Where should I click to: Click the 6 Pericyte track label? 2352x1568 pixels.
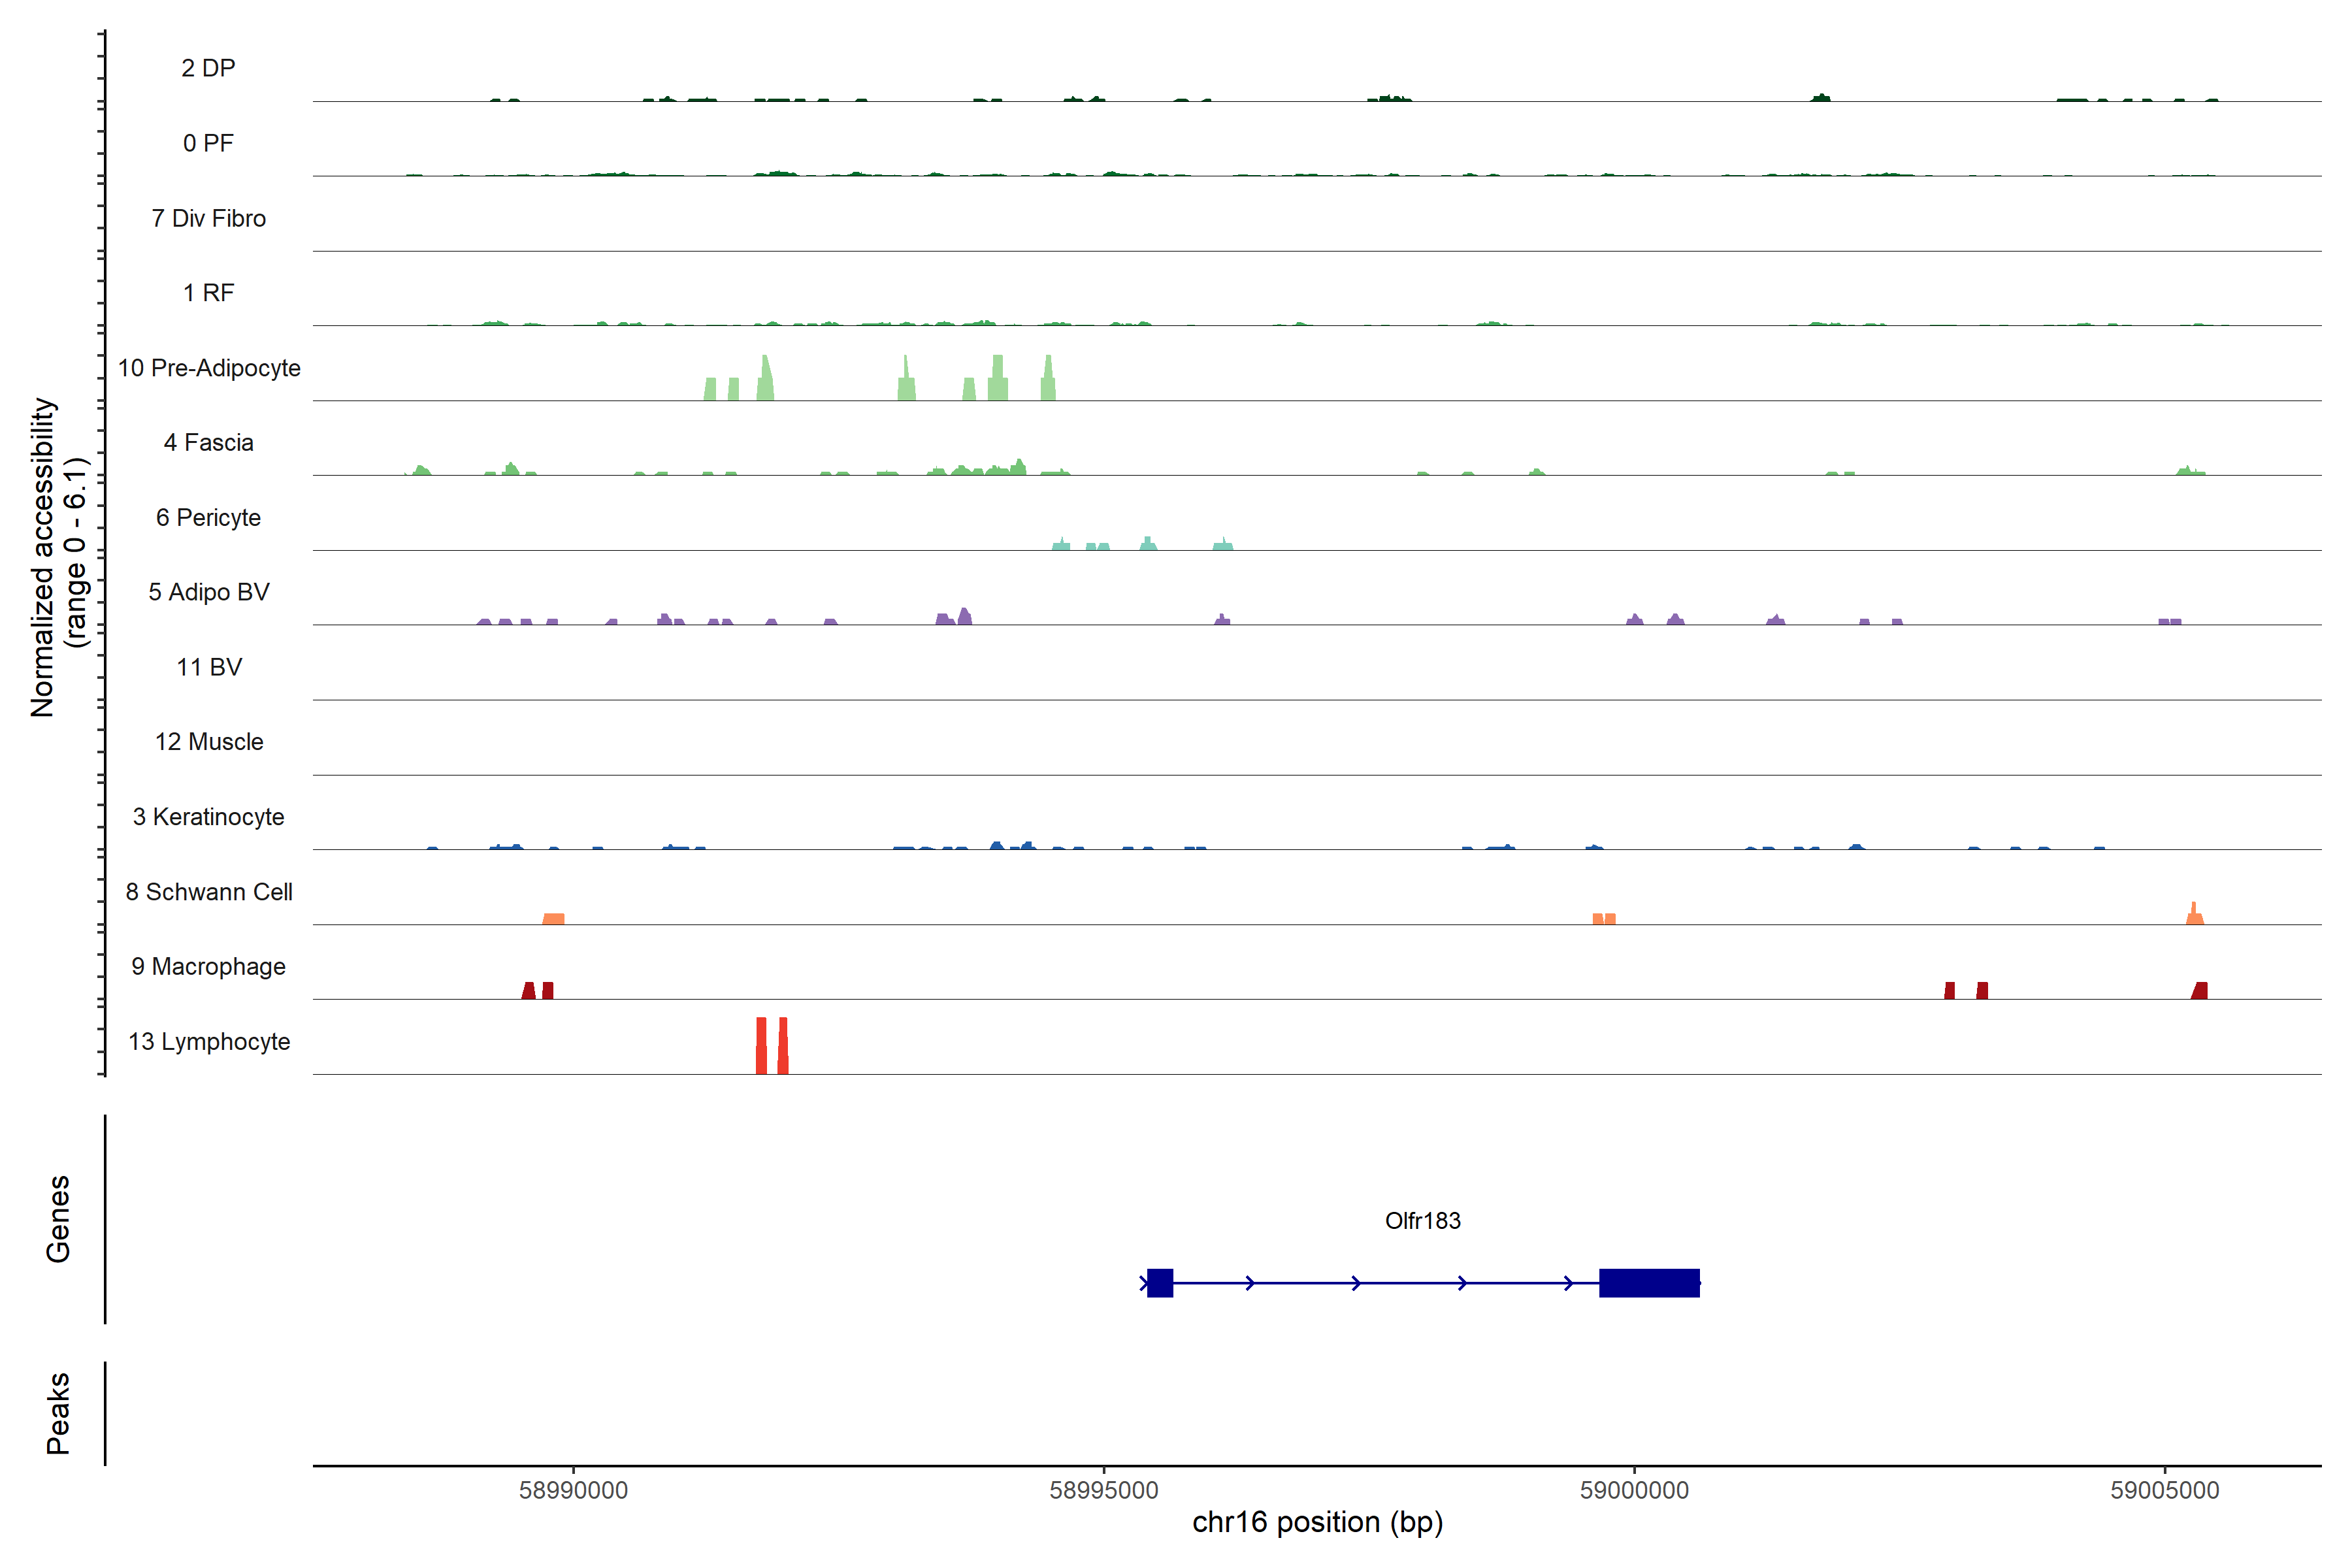tap(209, 518)
